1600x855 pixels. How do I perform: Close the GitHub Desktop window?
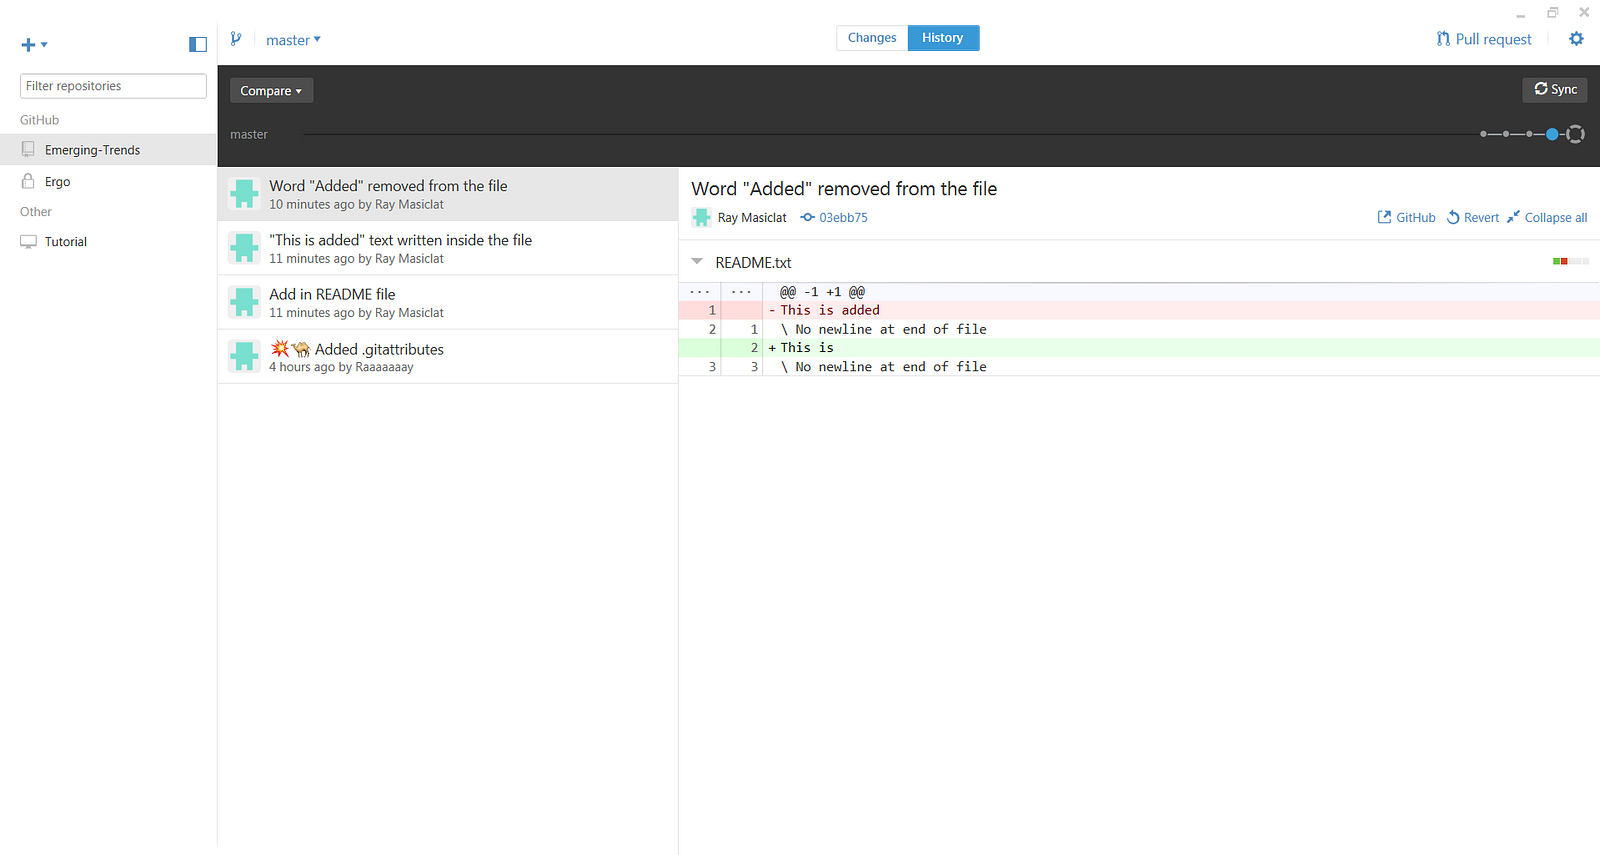click(1584, 13)
